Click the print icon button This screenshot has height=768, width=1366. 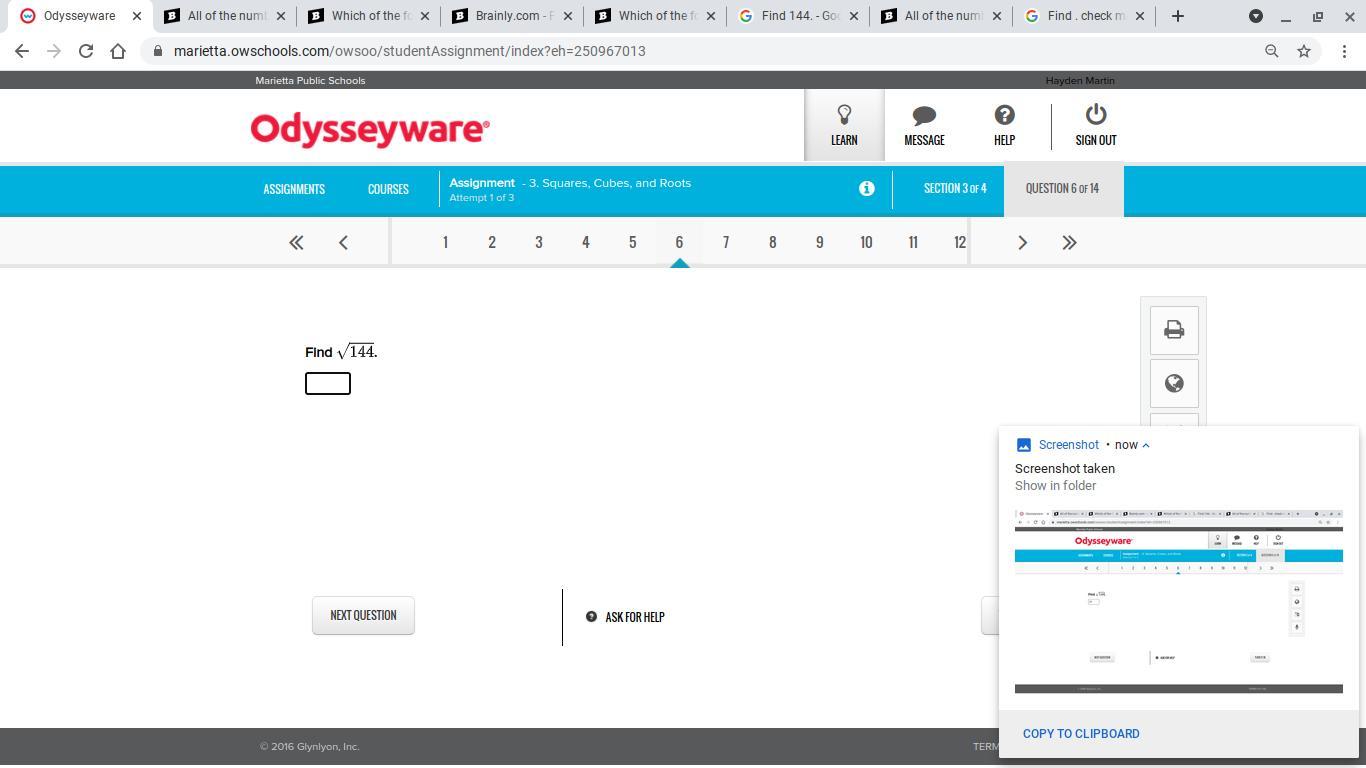click(x=1174, y=330)
